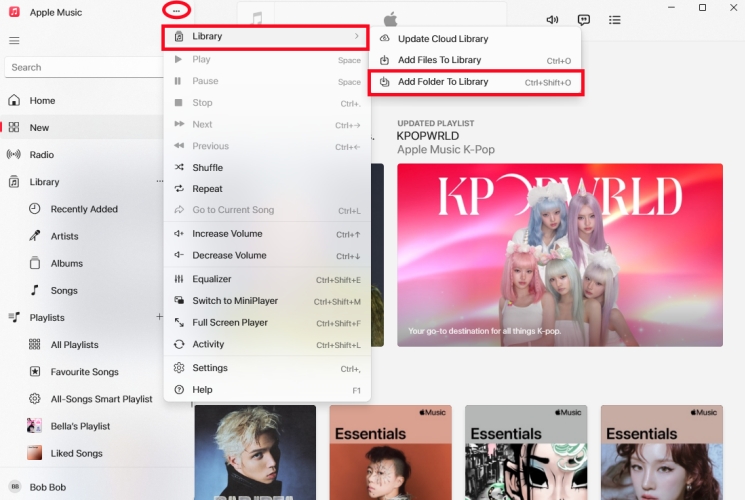Select the Previous menu item
This screenshot has width=745, height=500.
tap(267, 146)
